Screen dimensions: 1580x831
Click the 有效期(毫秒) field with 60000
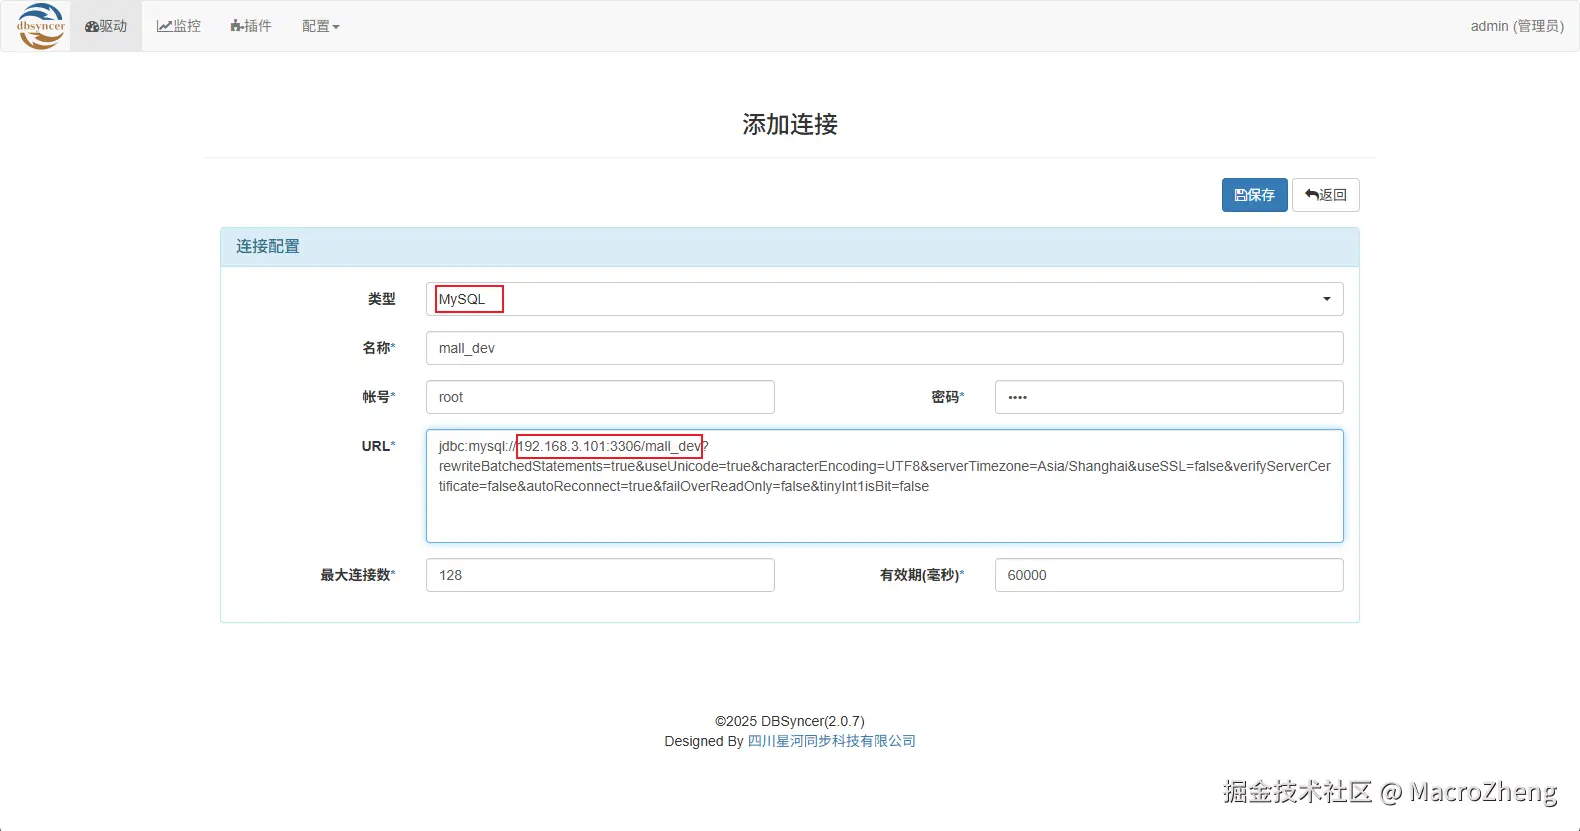pos(1169,575)
